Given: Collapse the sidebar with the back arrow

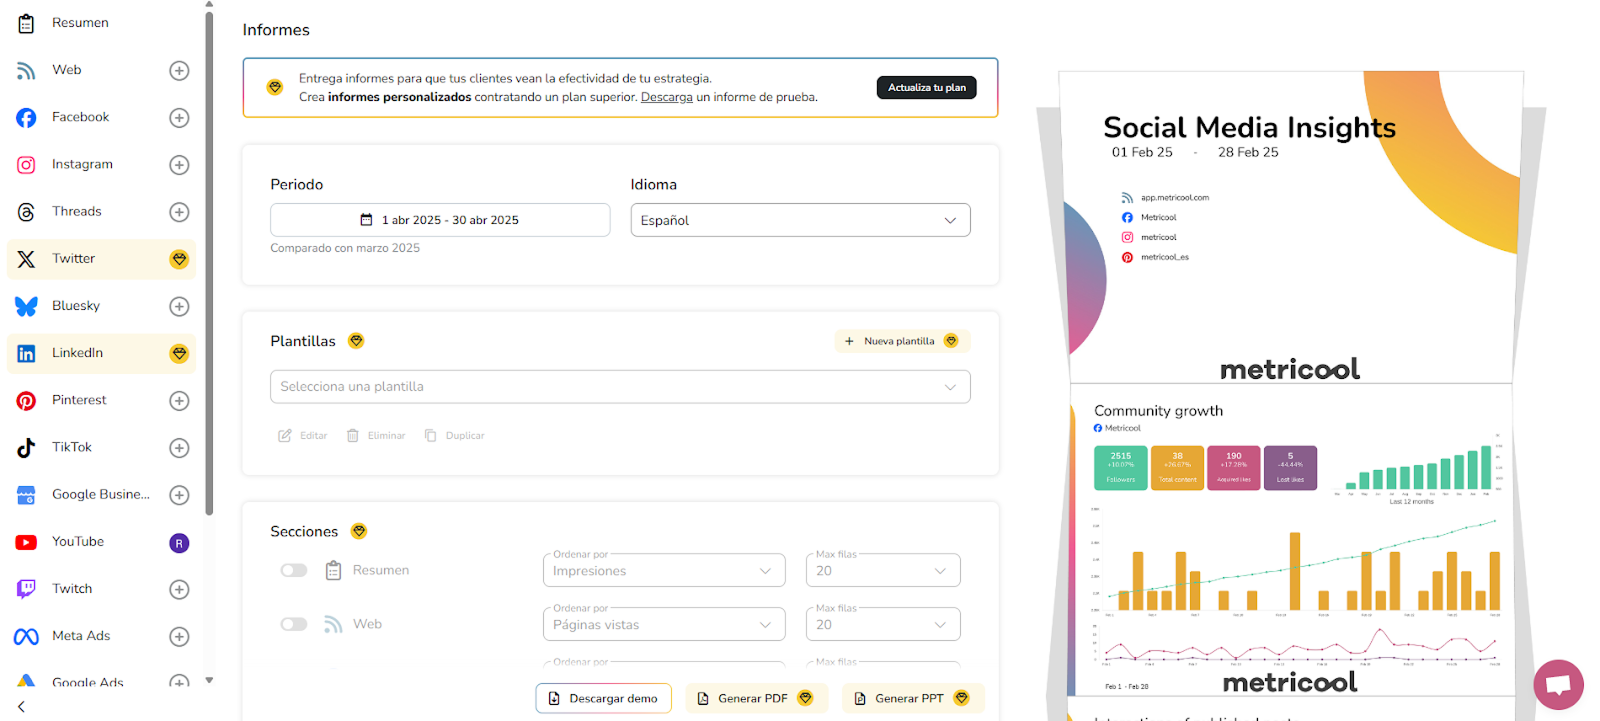Looking at the screenshot, I should click(21, 707).
